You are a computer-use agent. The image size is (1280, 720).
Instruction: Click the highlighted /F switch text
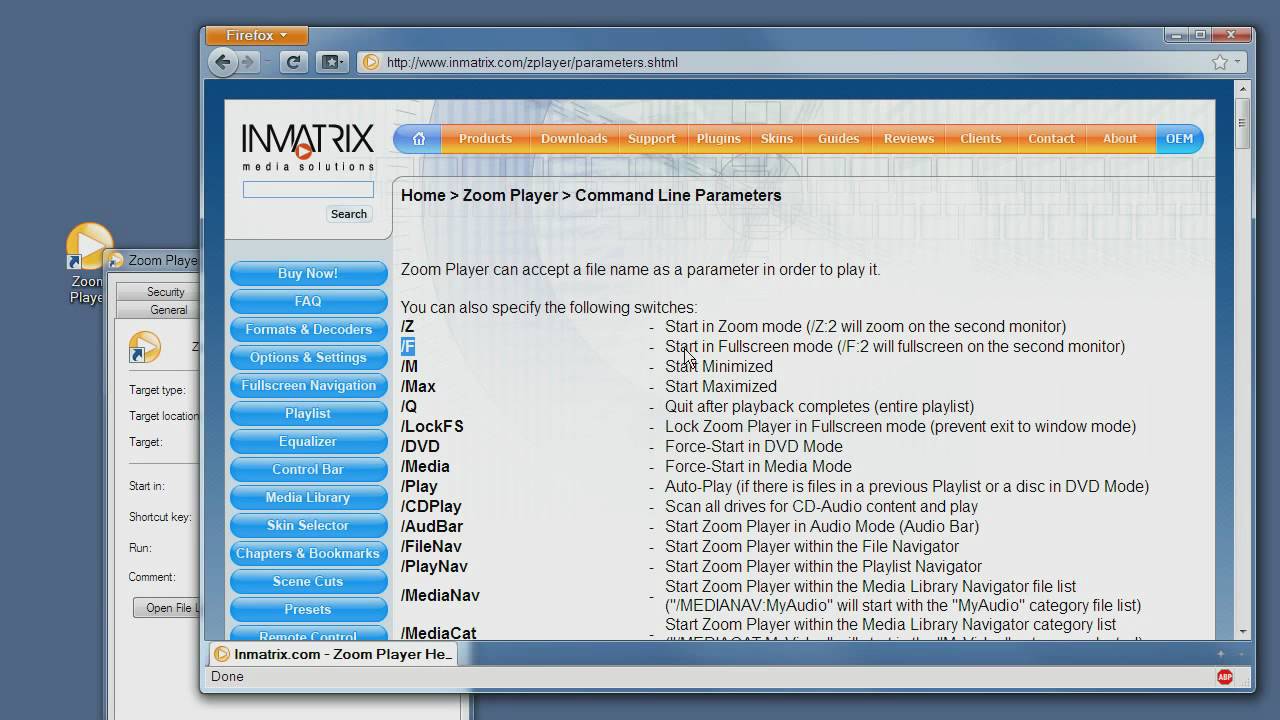408,347
